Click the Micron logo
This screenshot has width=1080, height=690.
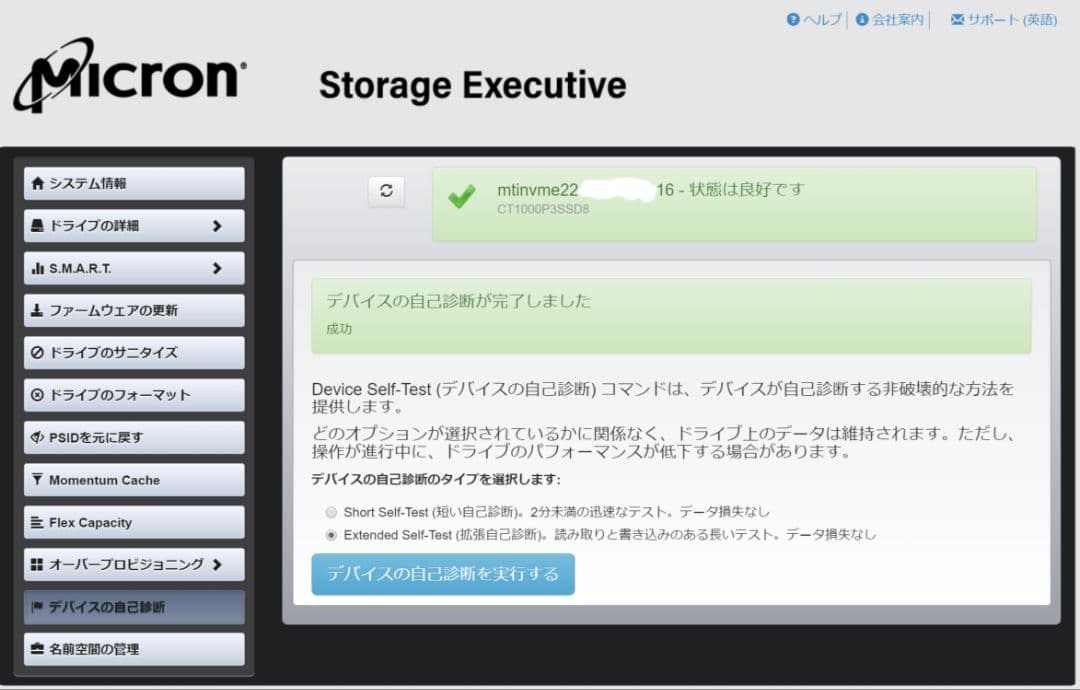(130, 75)
